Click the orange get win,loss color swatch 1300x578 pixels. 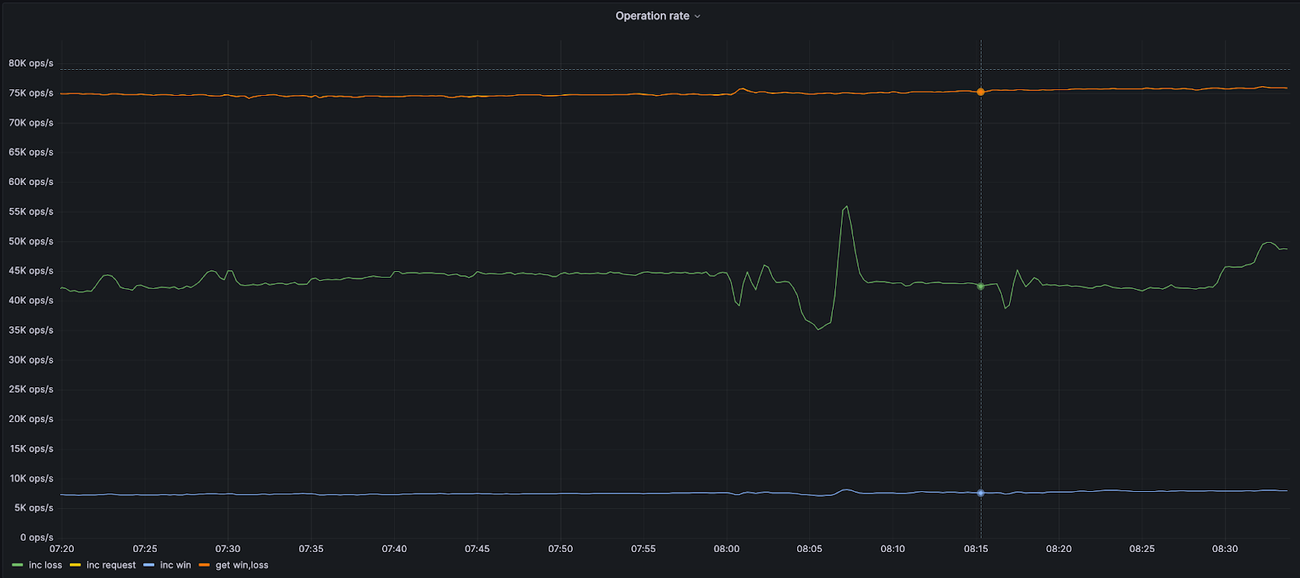pos(204,565)
